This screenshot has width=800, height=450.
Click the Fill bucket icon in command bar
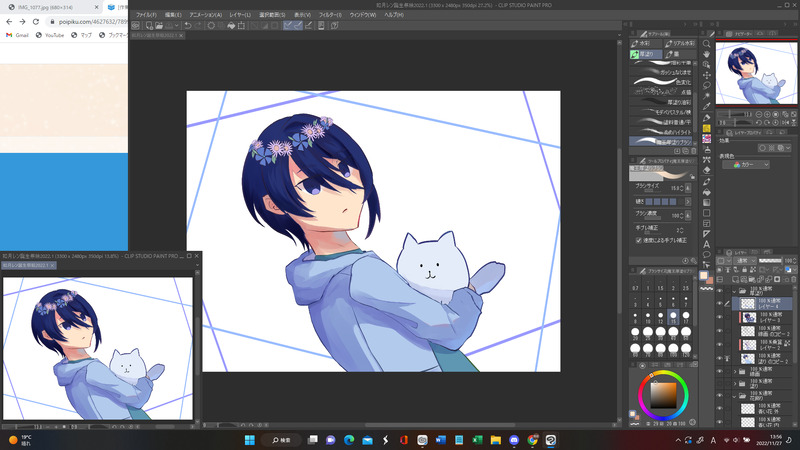point(231,25)
